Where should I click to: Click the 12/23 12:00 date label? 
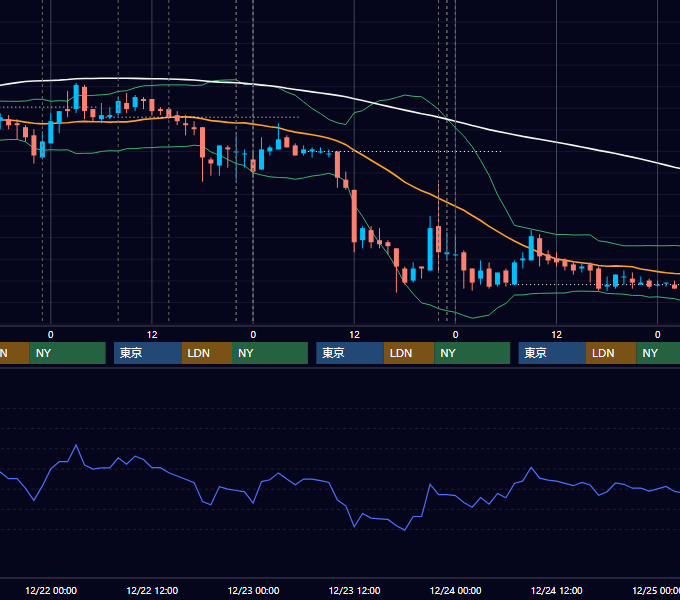354,590
